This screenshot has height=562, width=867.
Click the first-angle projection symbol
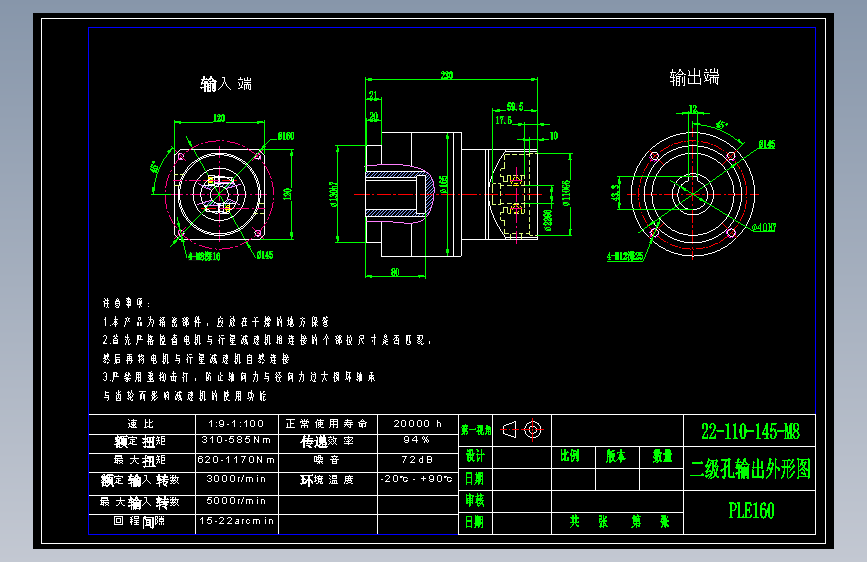522,429
